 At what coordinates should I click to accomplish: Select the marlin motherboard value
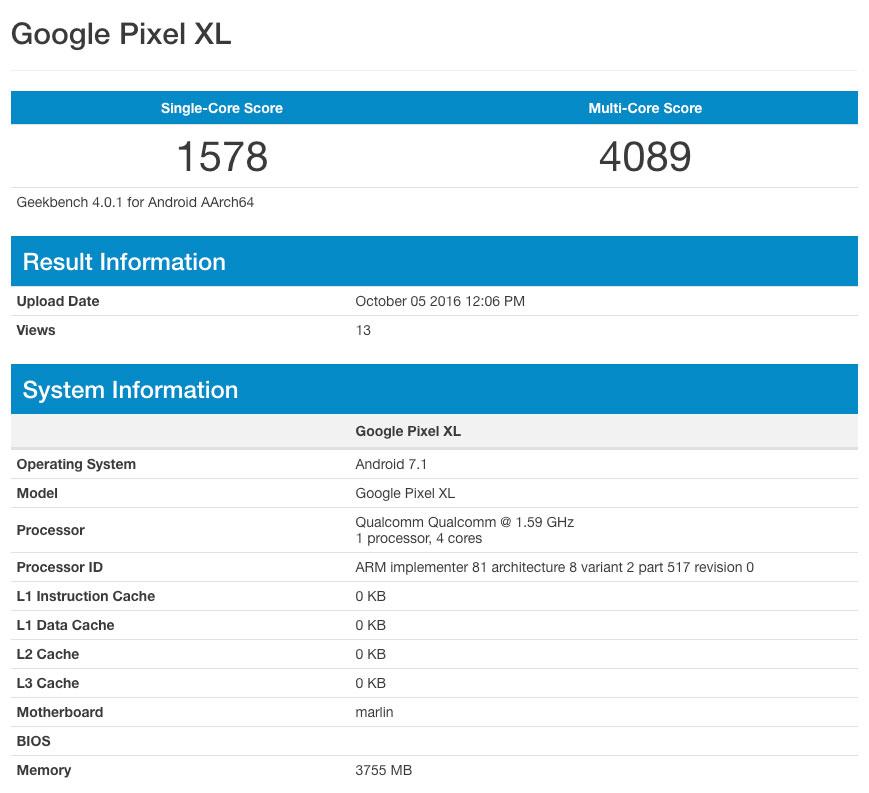375,712
